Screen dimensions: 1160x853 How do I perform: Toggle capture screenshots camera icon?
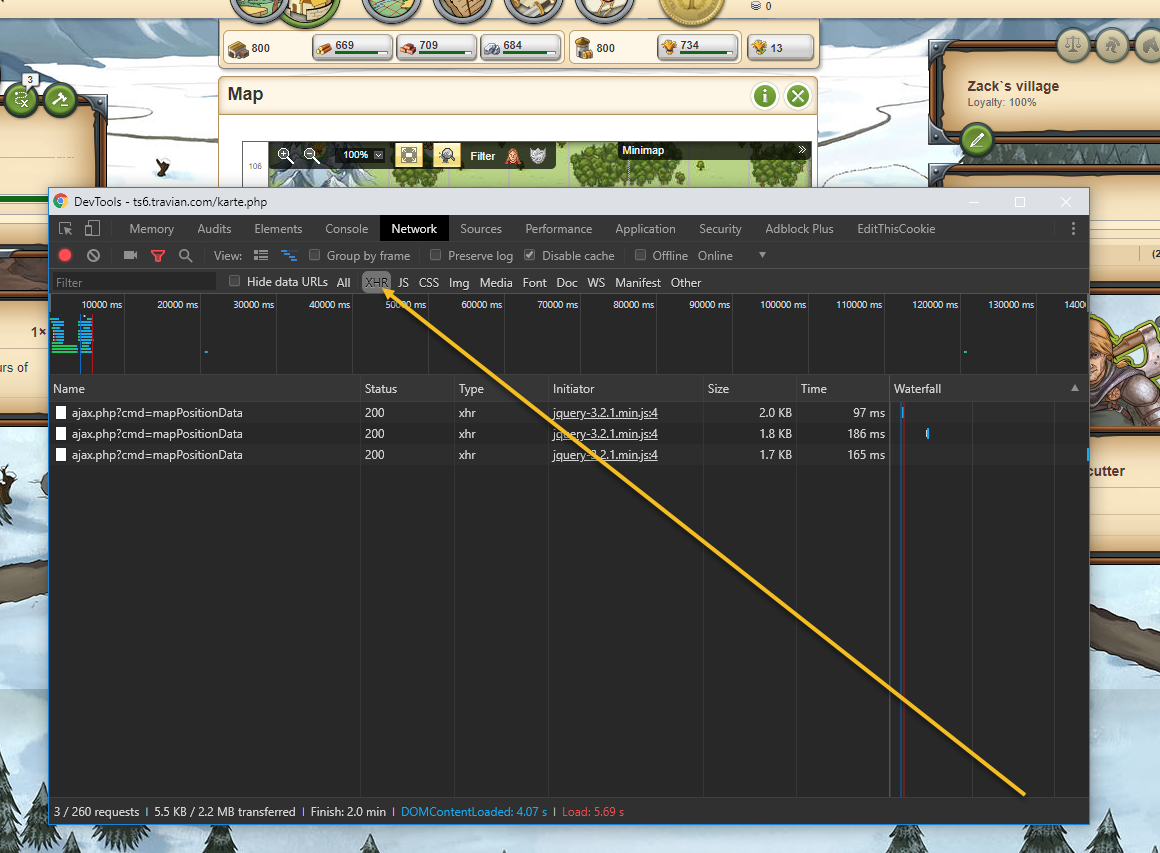[x=130, y=255]
